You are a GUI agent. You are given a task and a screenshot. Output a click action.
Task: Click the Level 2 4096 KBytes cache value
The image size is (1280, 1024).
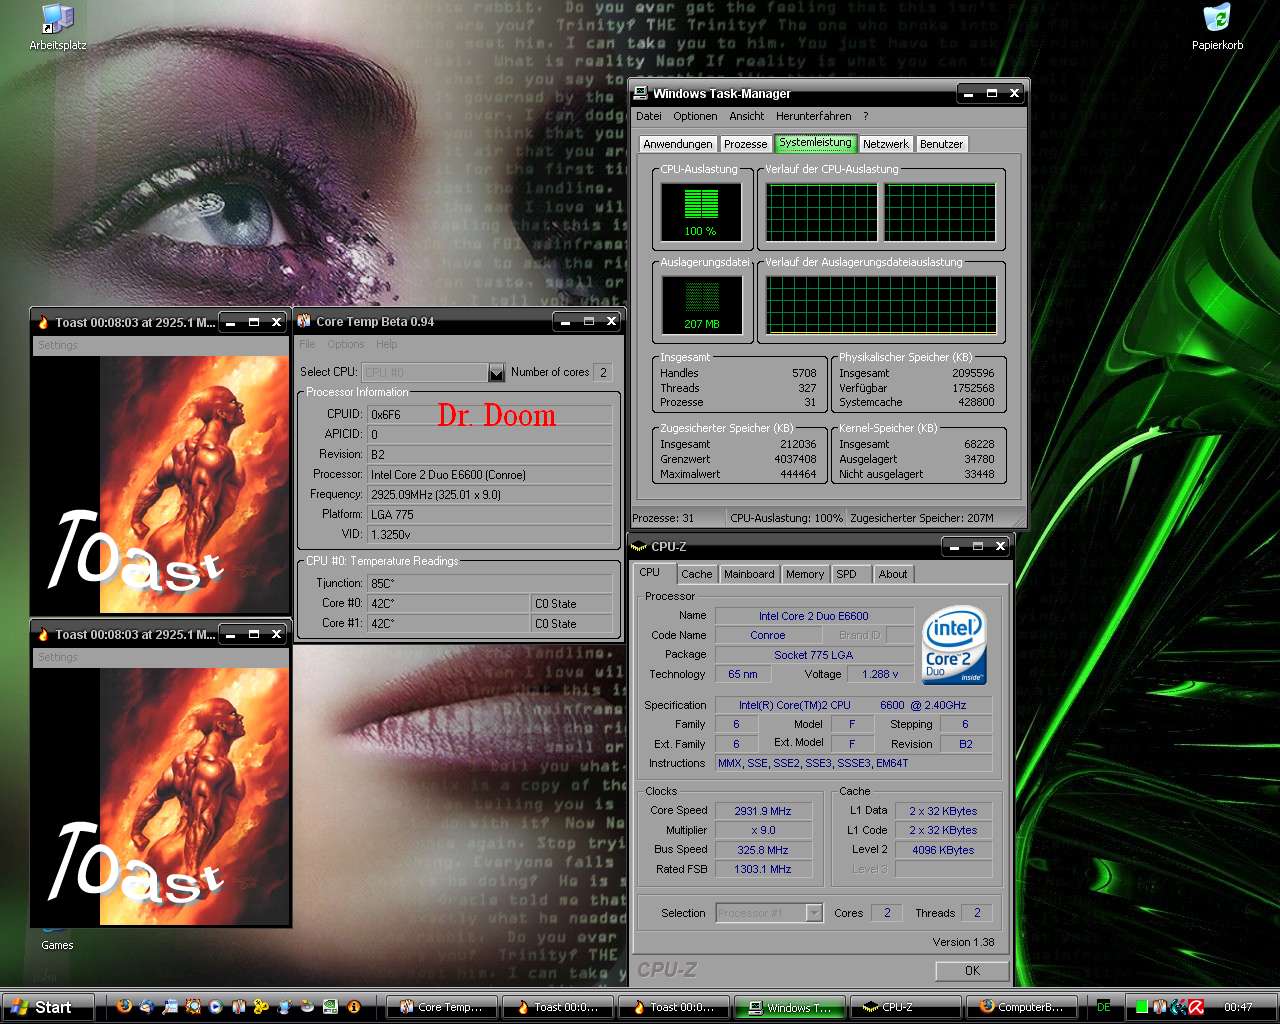pos(942,850)
